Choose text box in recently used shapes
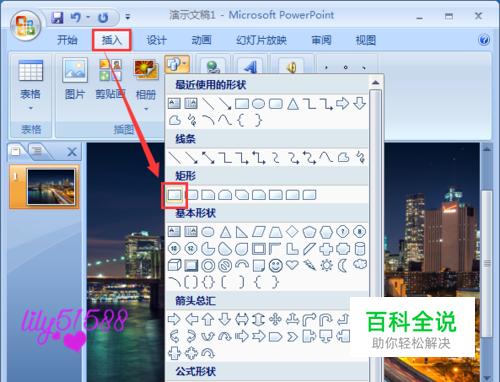 coord(174,104)
